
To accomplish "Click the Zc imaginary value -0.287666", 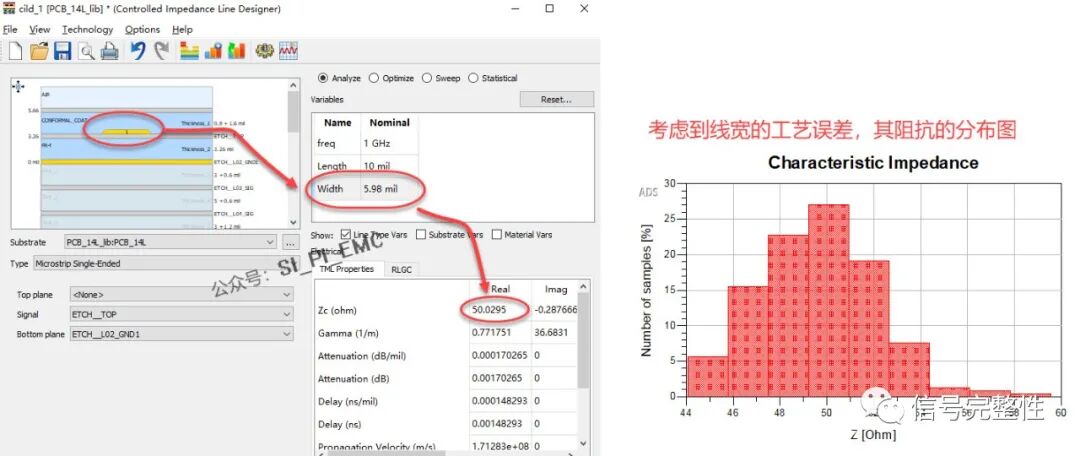I will click(554, 310).
